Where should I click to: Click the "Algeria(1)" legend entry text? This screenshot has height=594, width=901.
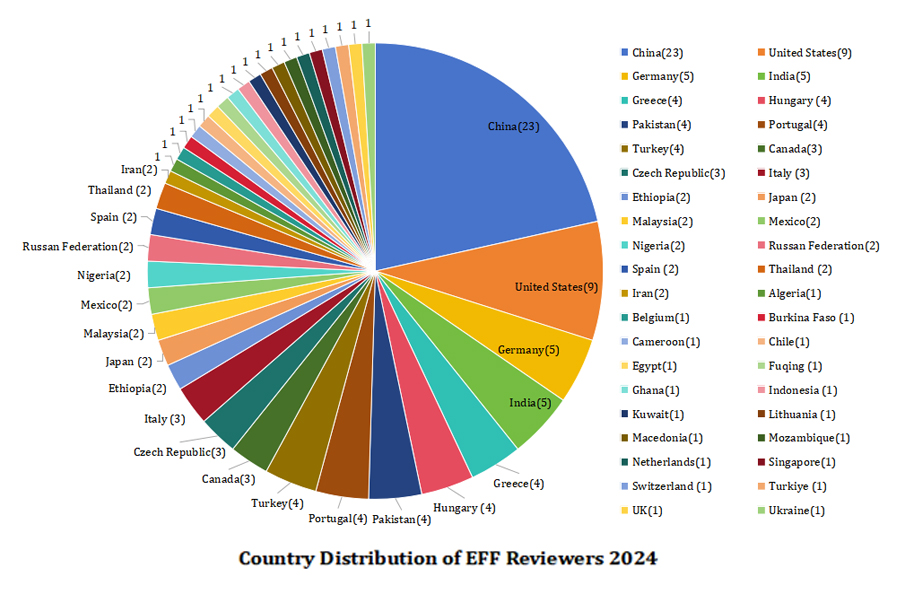click(795, 294)
